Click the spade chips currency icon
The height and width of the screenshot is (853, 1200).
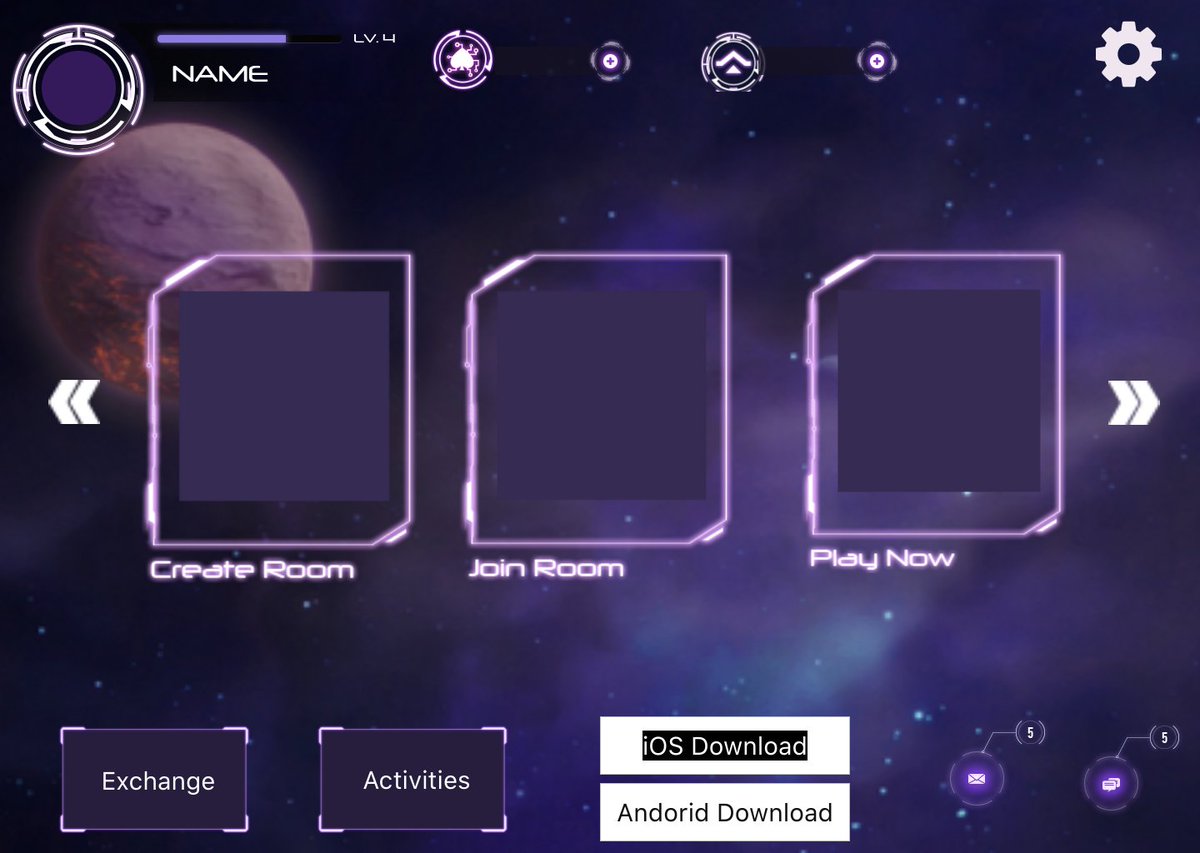pos(462,61)
